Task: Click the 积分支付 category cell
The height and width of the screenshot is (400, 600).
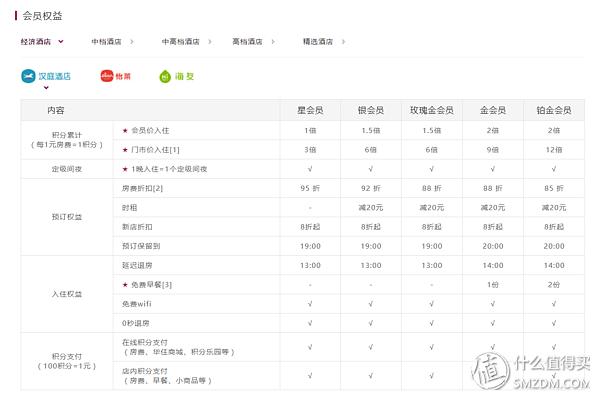Action: tap(67, 361)
